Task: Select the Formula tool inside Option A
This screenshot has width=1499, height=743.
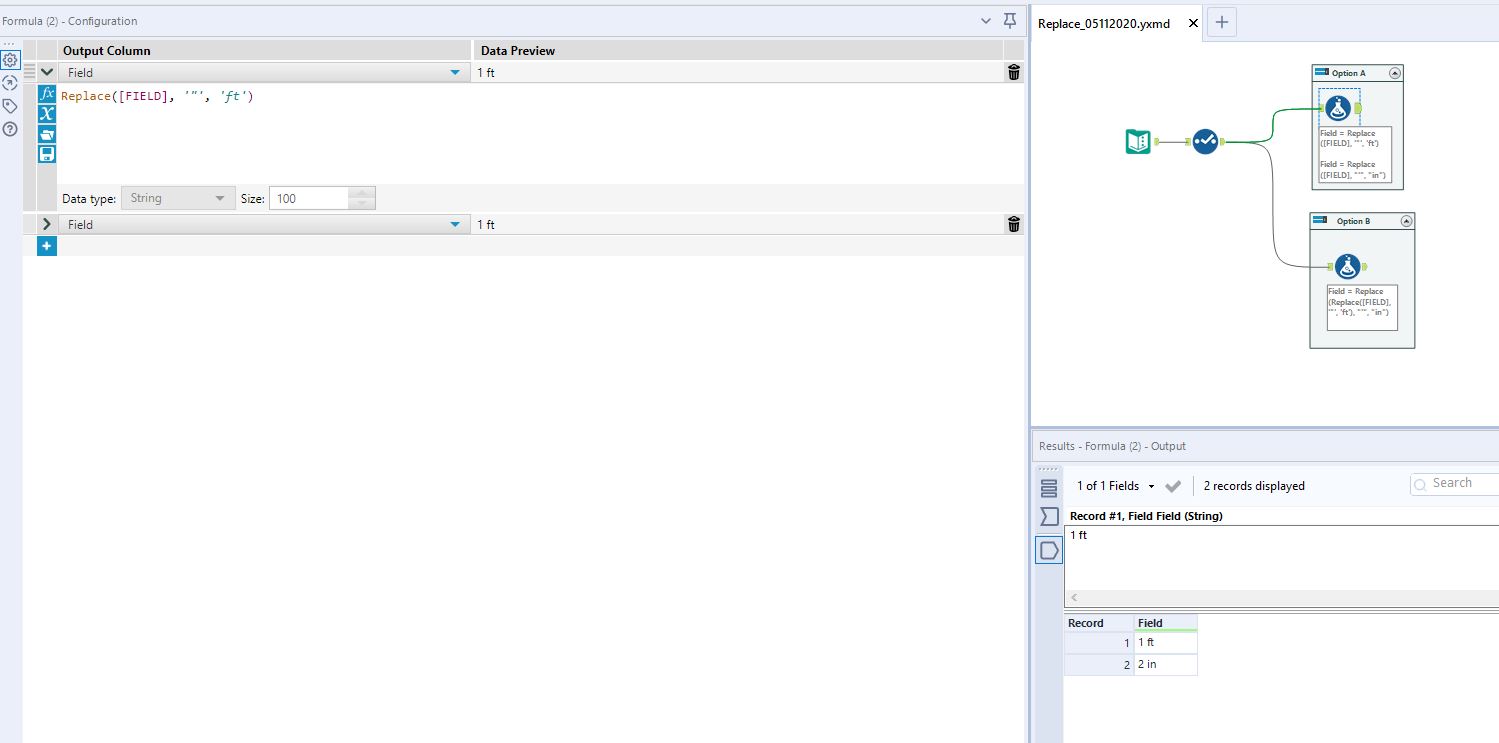Action: pos(1338,108)
